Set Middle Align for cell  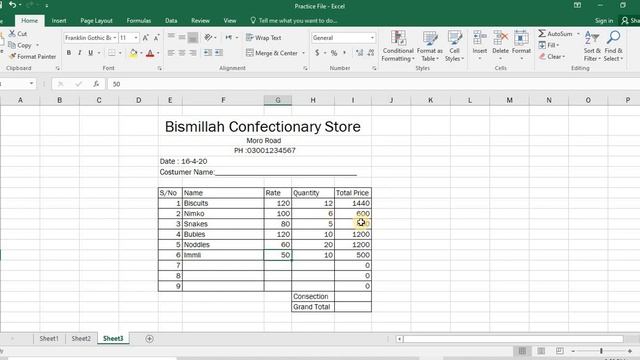pos(182,38)
